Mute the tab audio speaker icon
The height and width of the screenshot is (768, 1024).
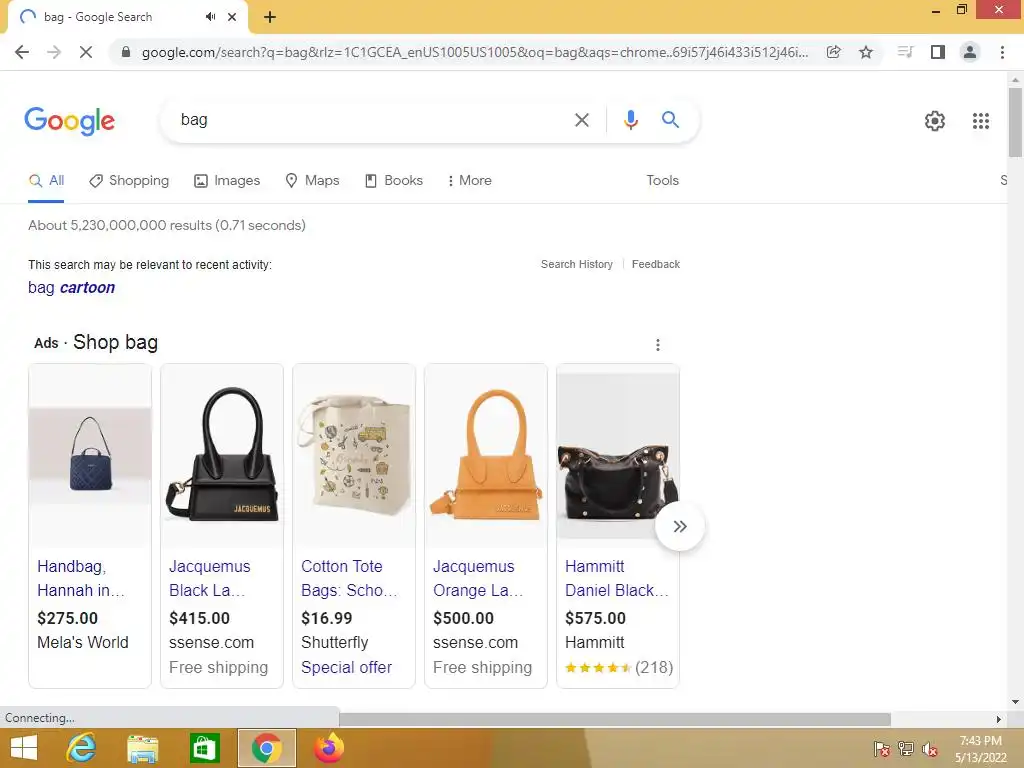pos(210,17)
